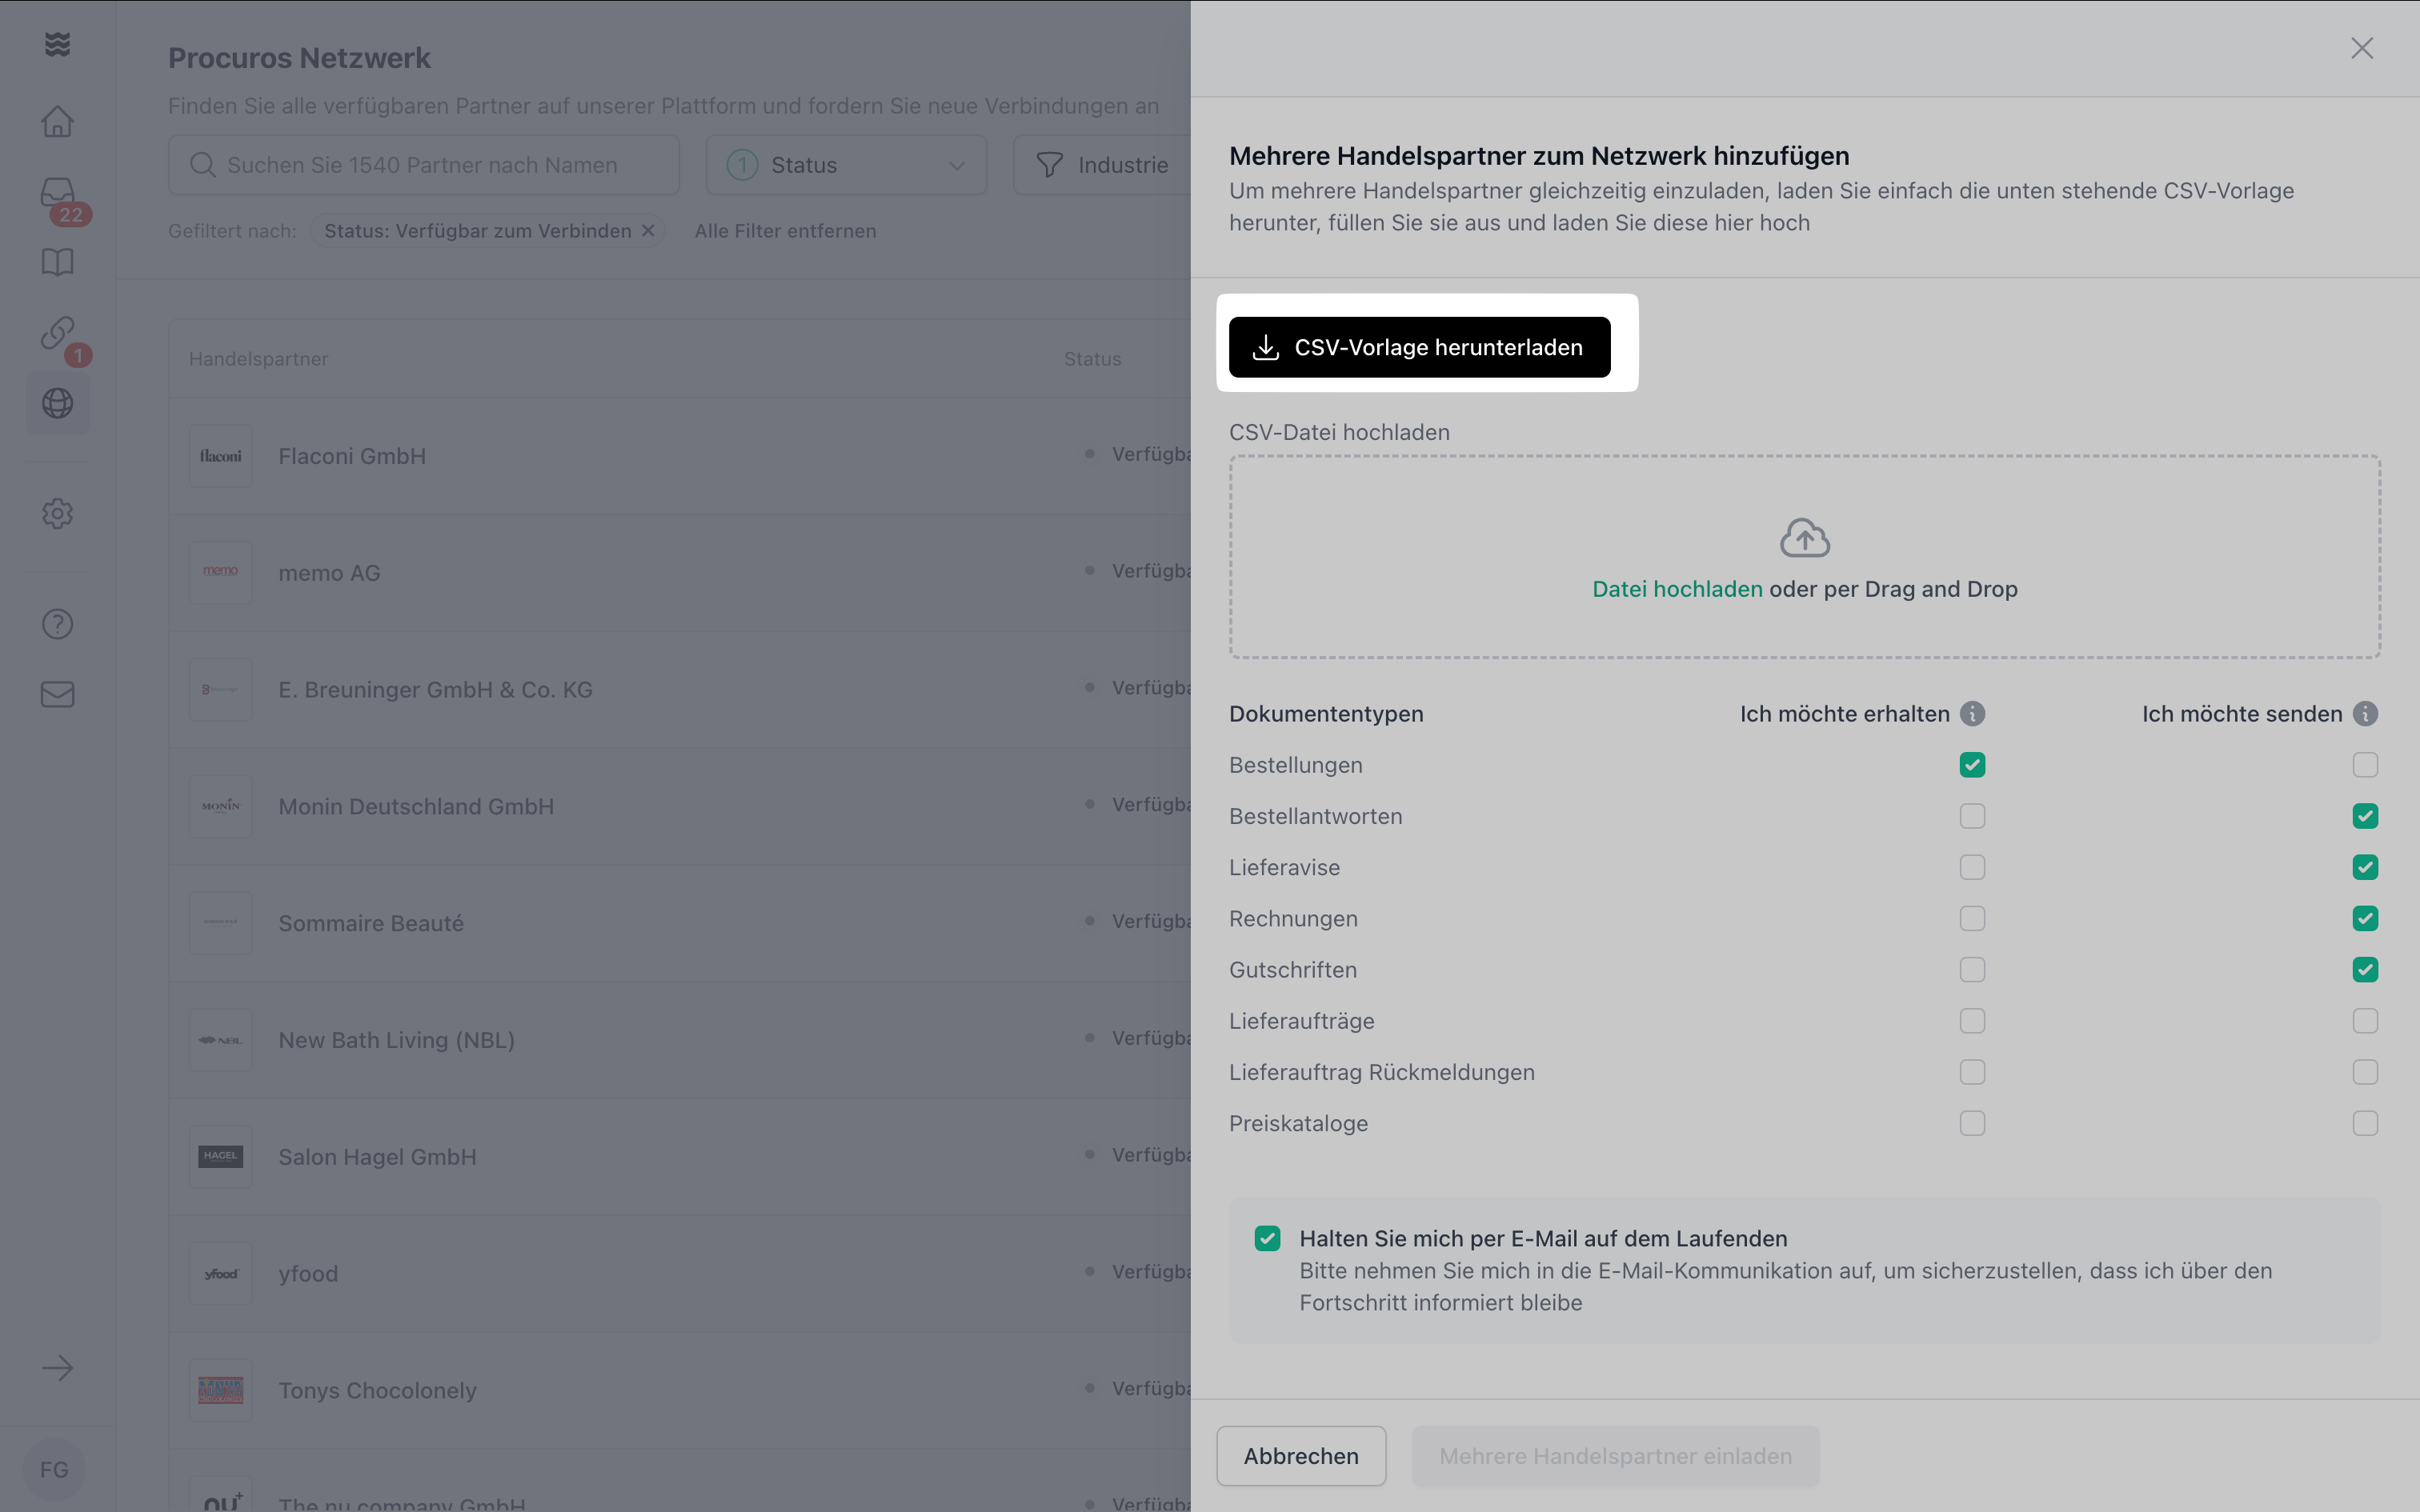Open the help question mark icon

point(57,624)
